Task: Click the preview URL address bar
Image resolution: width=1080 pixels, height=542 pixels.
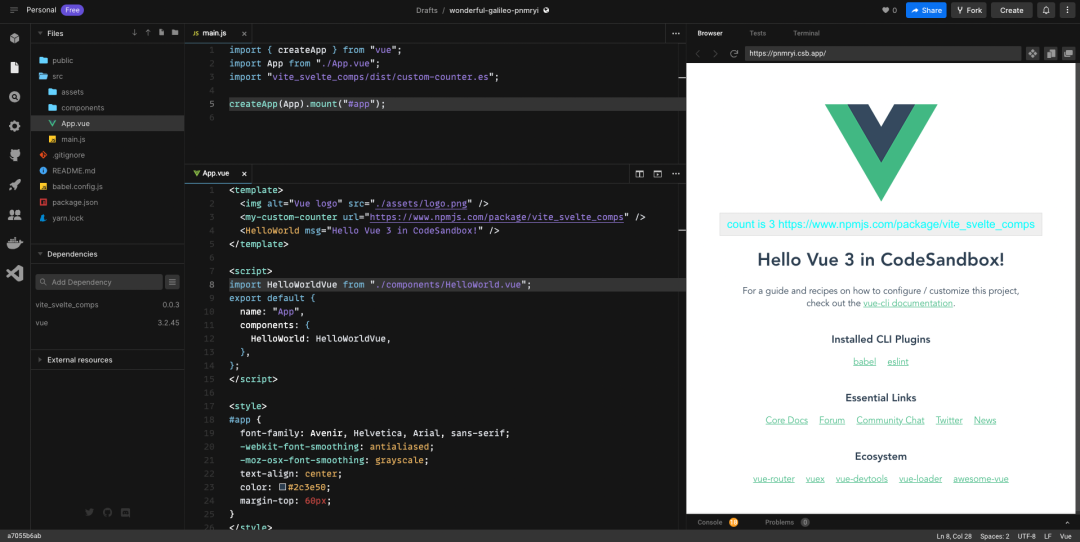Action: (882, 53)
